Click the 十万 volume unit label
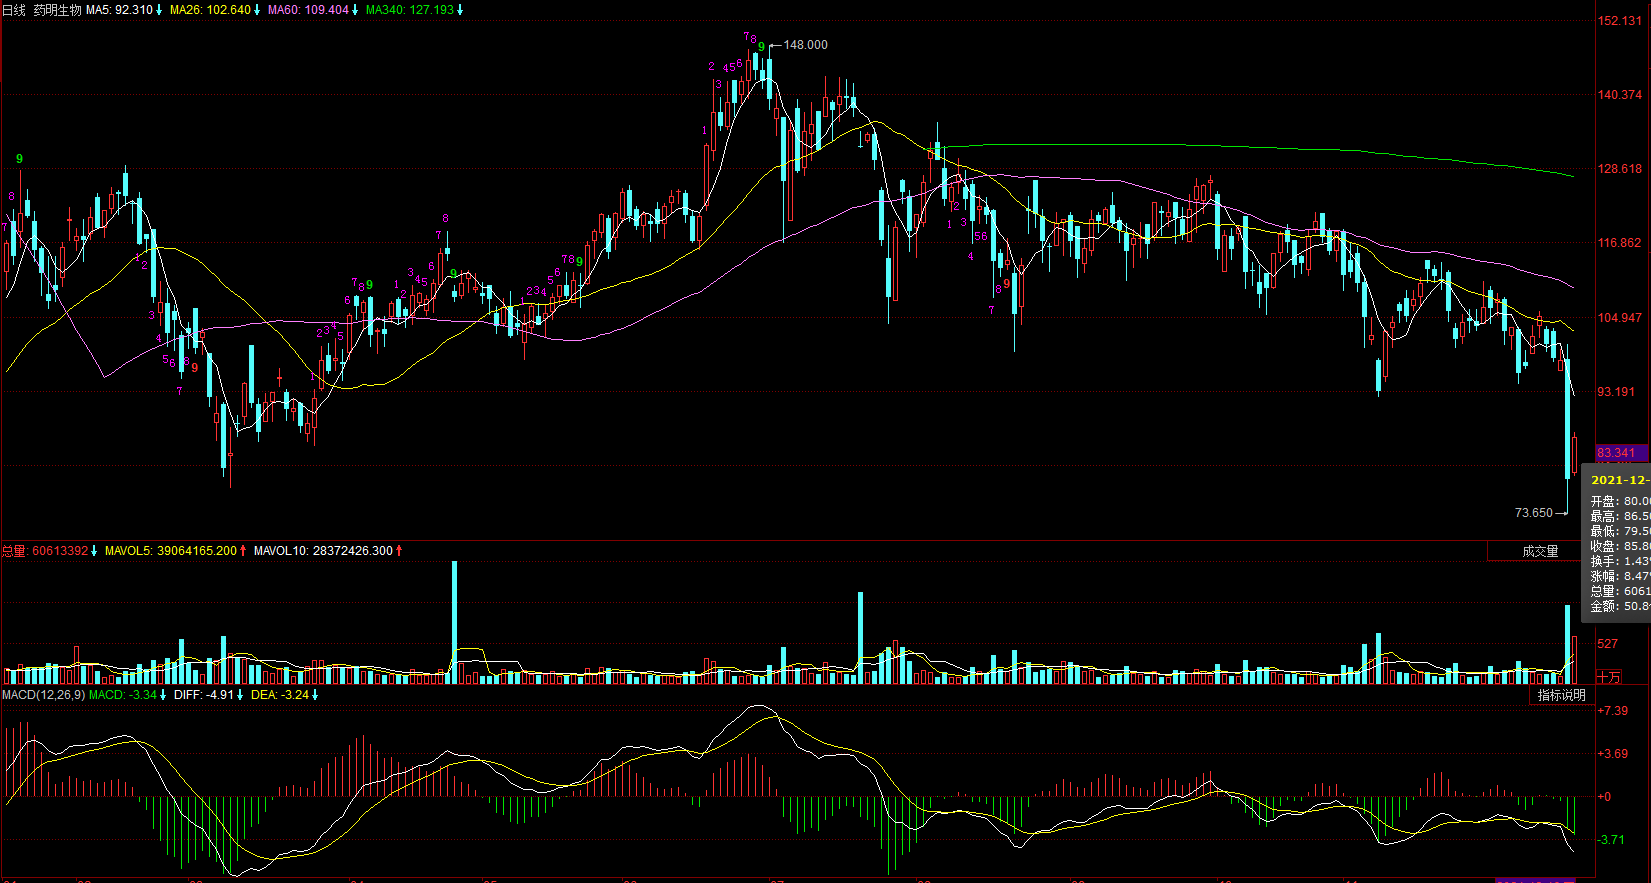Viewport: 1651px width, 883px height. click(1608, 677)
